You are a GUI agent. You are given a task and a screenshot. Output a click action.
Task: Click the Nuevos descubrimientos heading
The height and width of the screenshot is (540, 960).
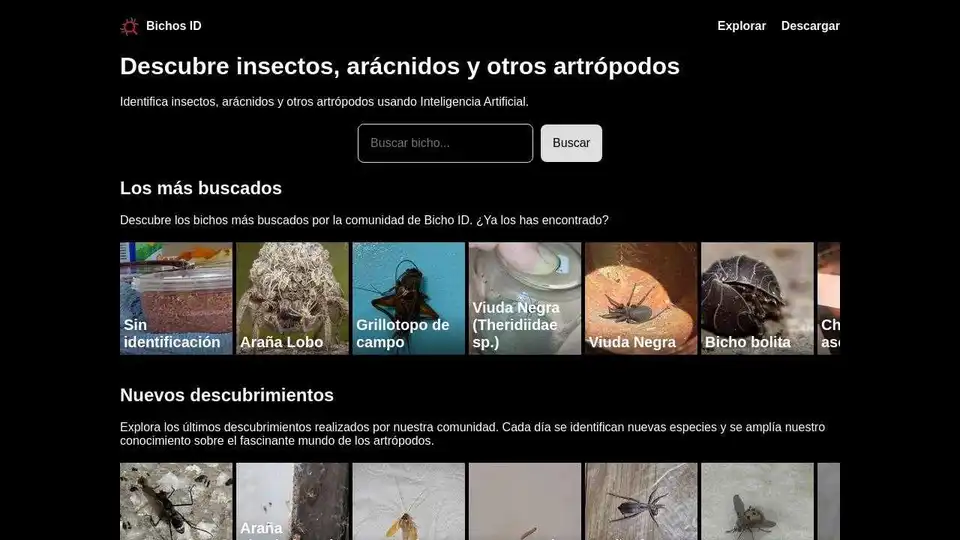coord(227,395)
